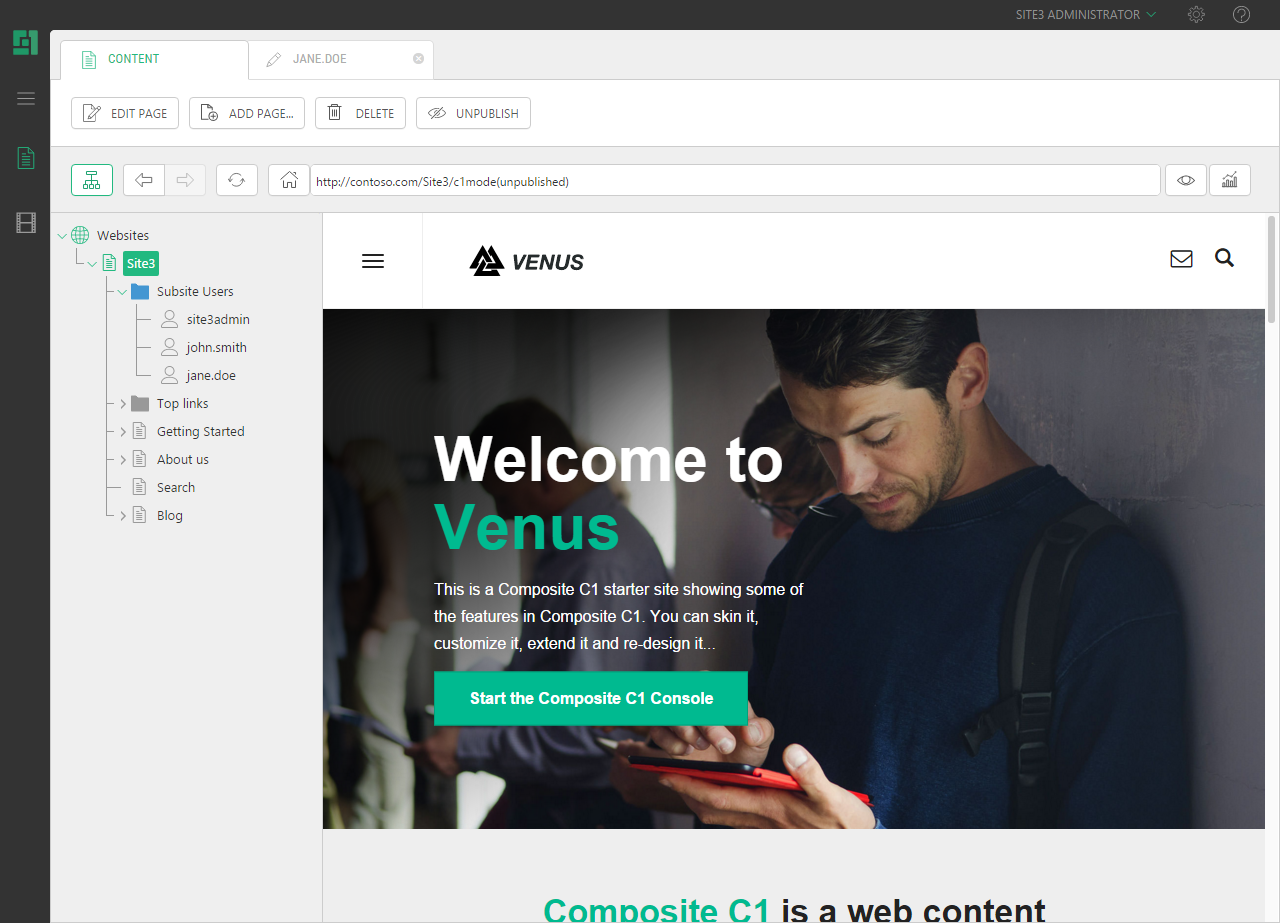
Task: Open the help question mark icon
Action: [x=1241, y=15]
